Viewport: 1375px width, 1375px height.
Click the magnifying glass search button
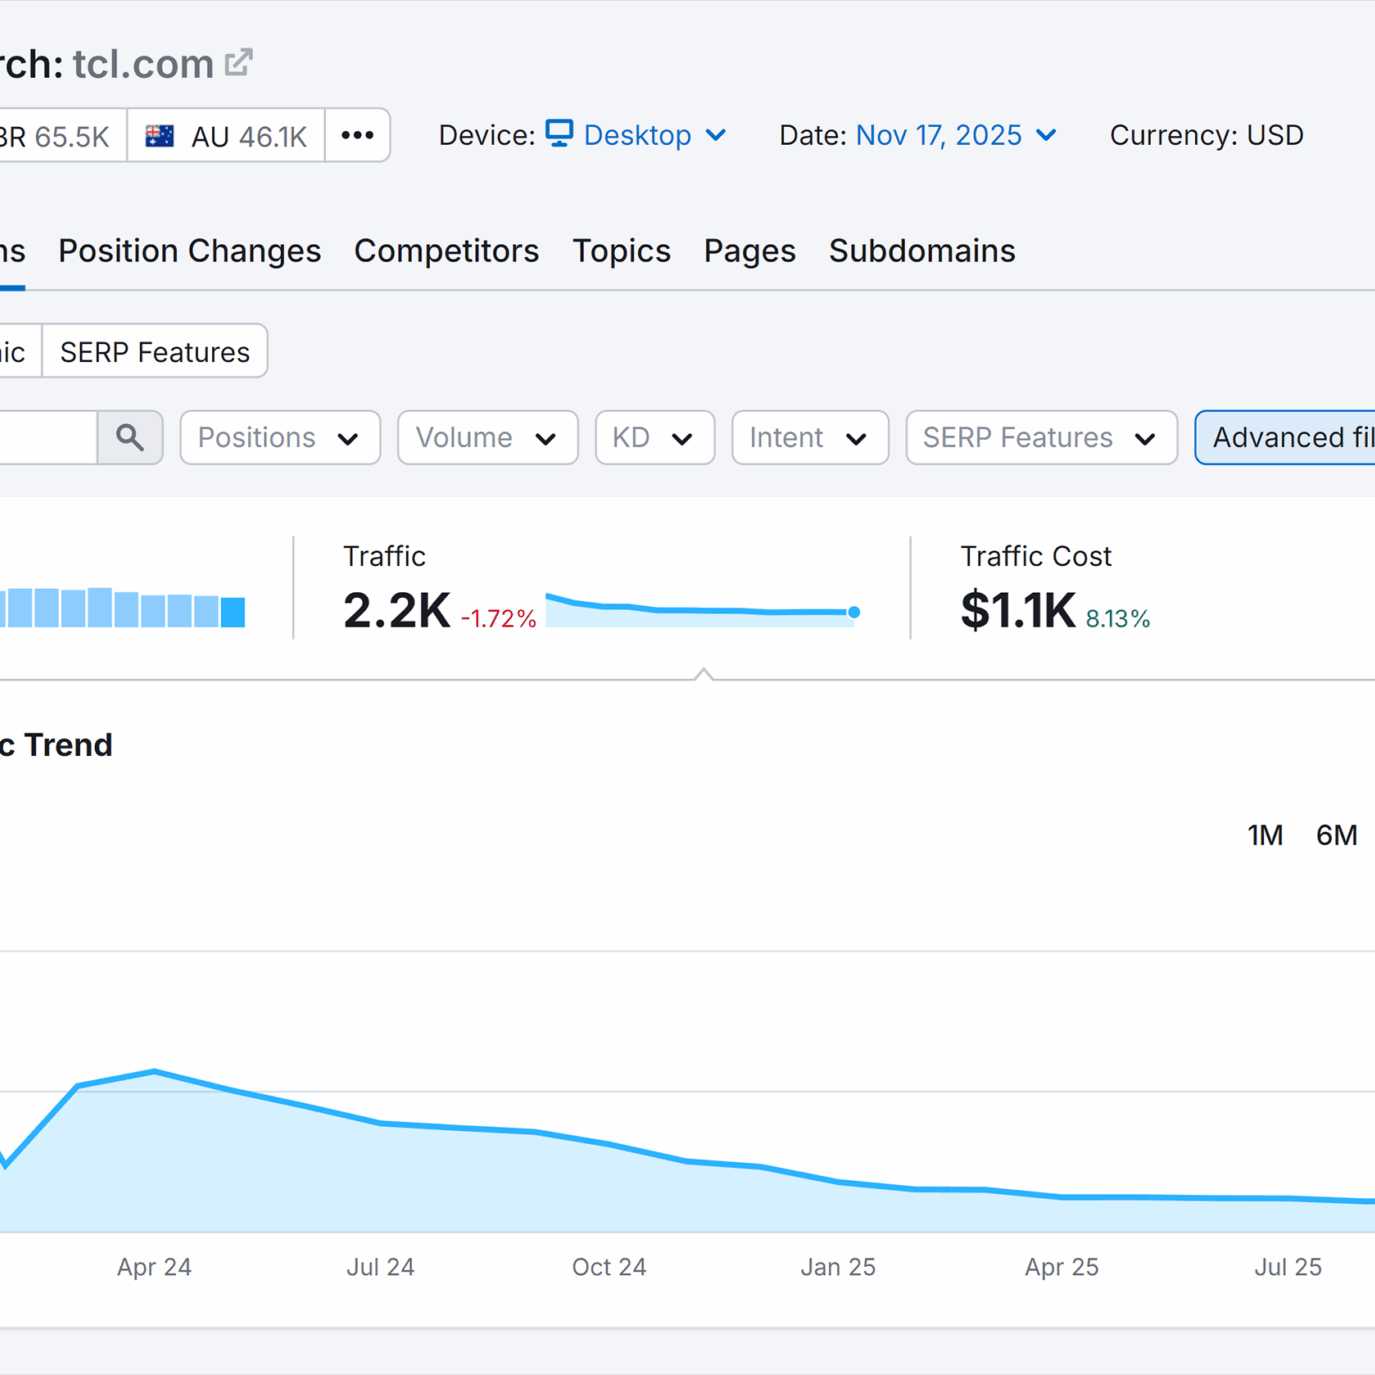[130, 437]
